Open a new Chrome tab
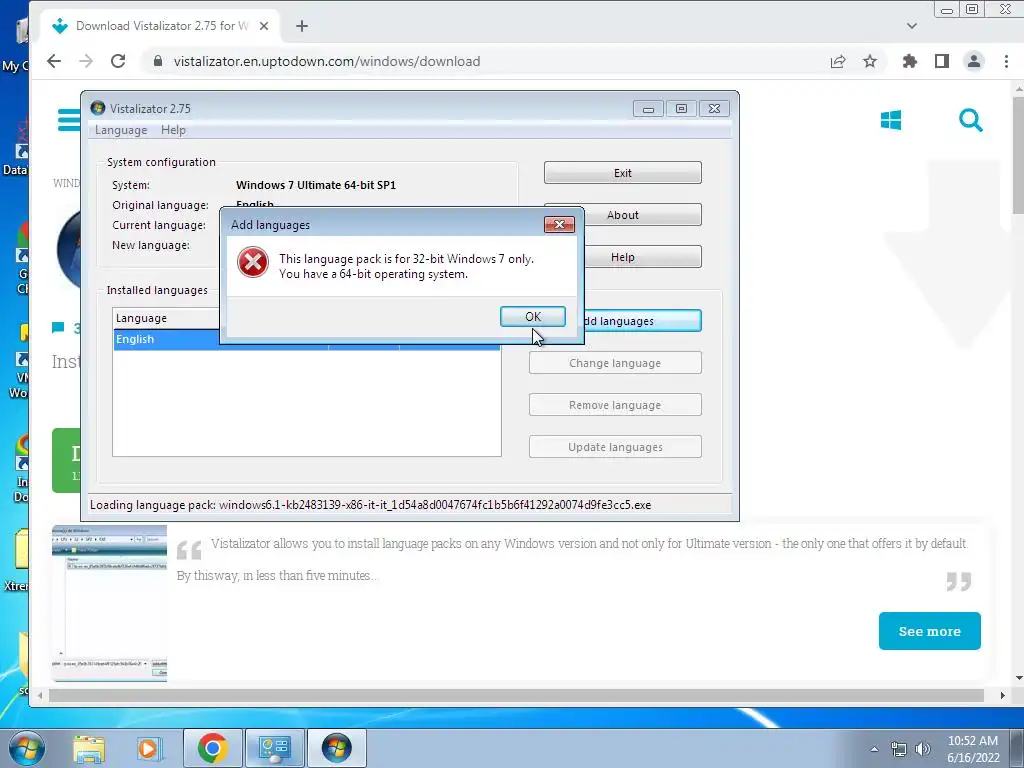The width and height of the screenshot is (1024, 768). [302, 26]
